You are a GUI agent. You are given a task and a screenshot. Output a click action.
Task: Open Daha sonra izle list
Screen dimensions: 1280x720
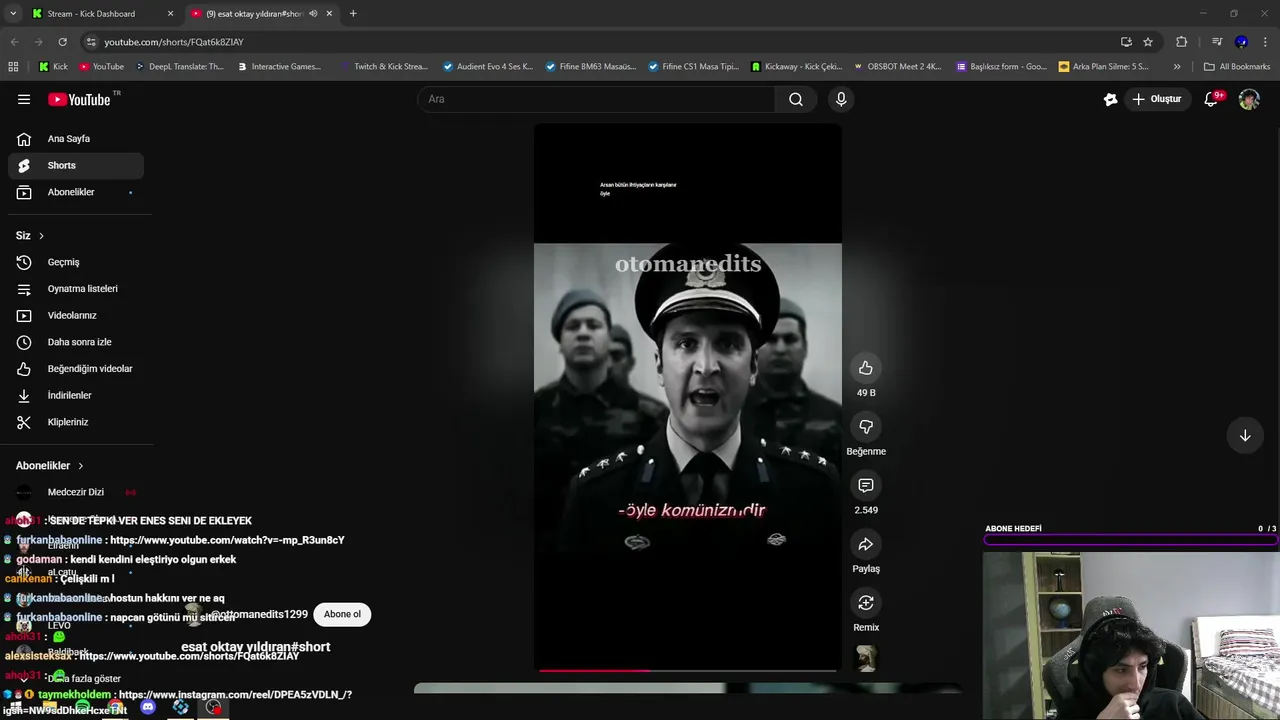76,342
